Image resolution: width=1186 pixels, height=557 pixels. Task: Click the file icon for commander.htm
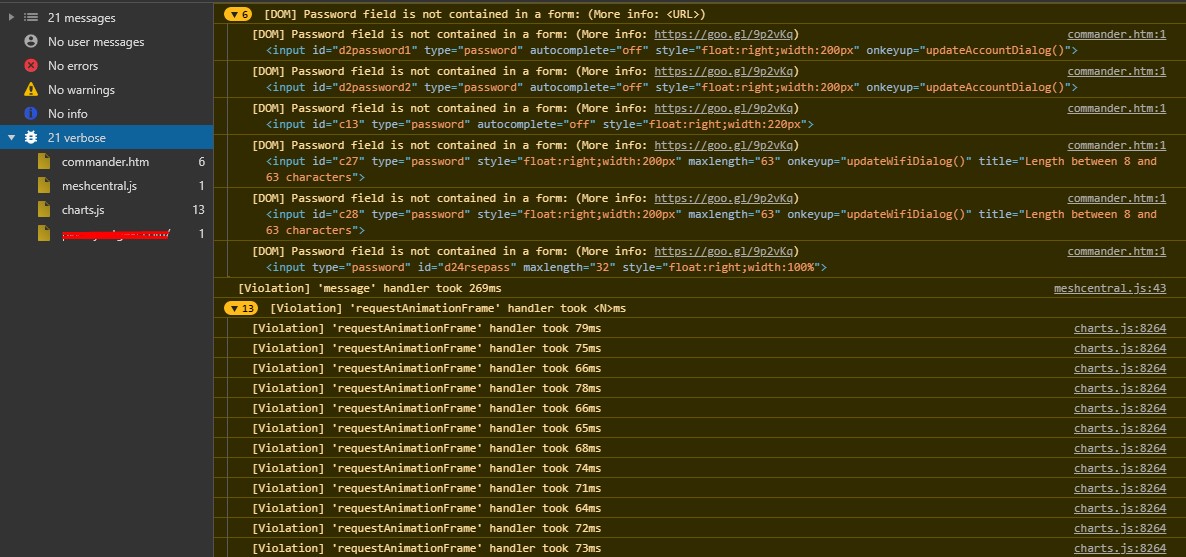pyautogui.click(x=45, y=161)
